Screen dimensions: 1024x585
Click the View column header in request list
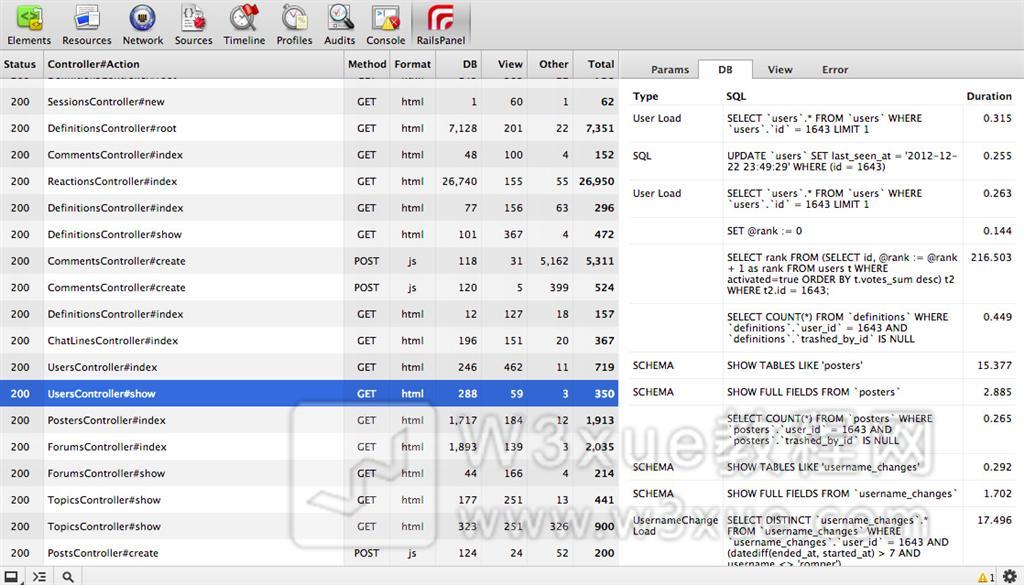pyautogui.click(x=504, y=64)
